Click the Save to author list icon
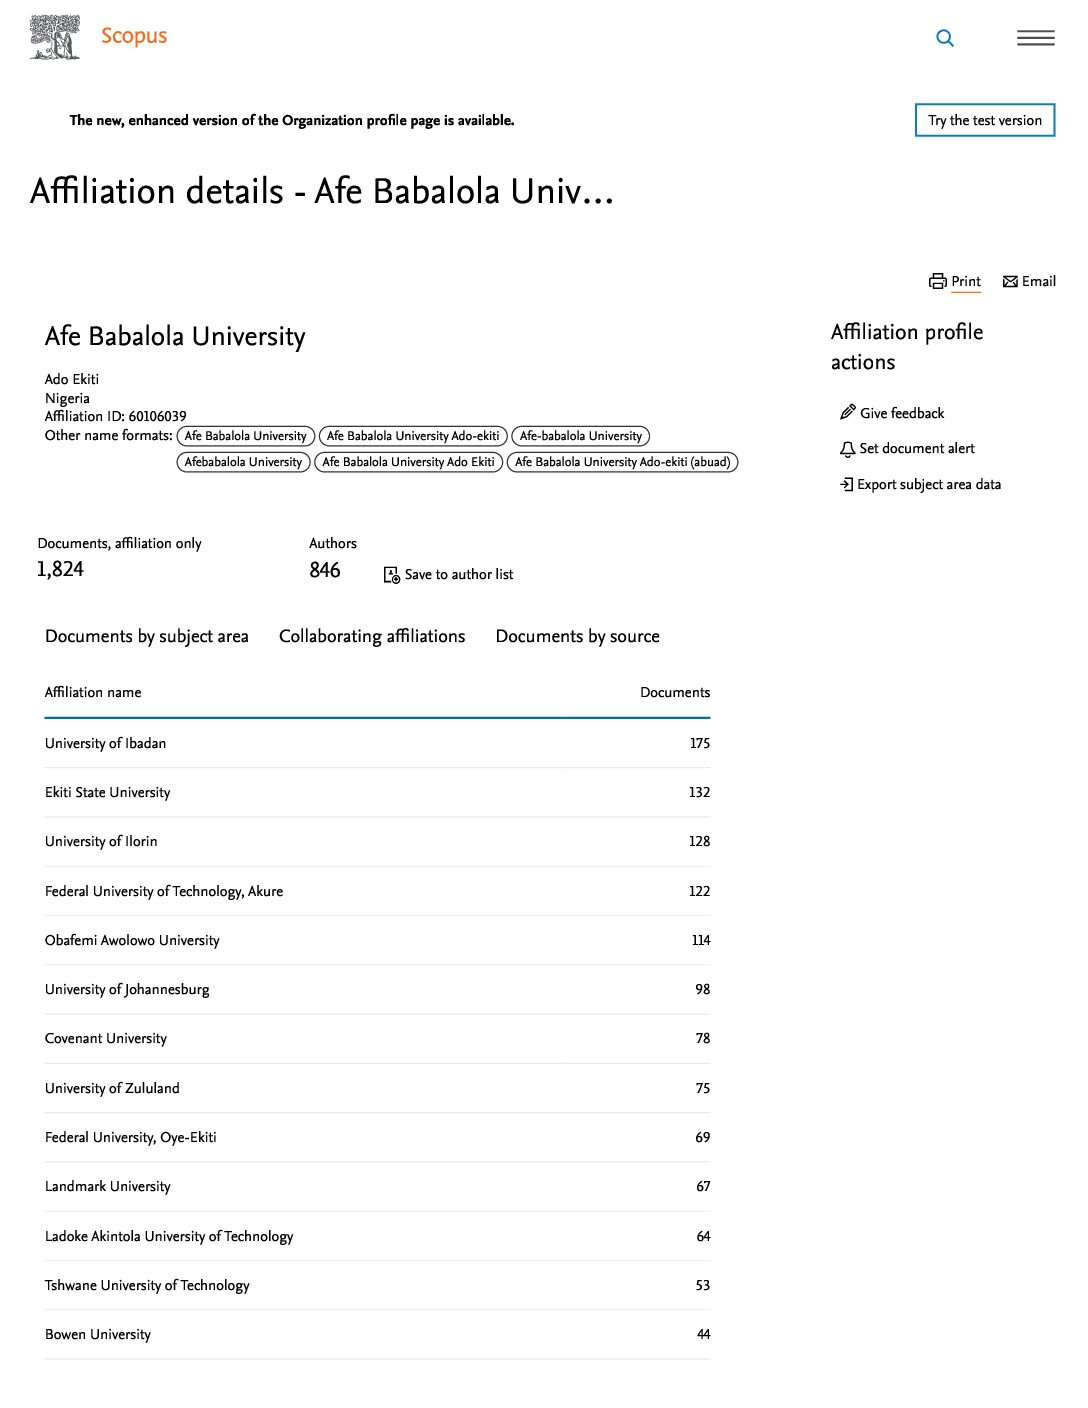This screenshot has width=1088, height=1408. tap(392, 575)
